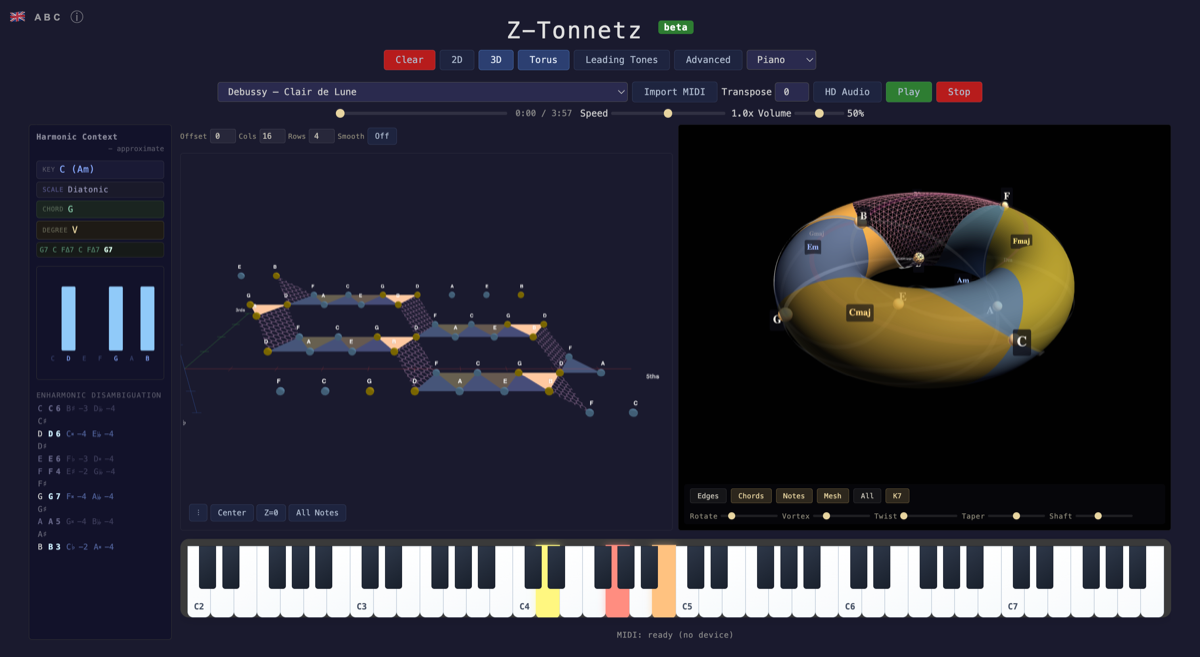Click the Offset input field
The width and height of the screenshot is (1200, 657).
point(223,136)
